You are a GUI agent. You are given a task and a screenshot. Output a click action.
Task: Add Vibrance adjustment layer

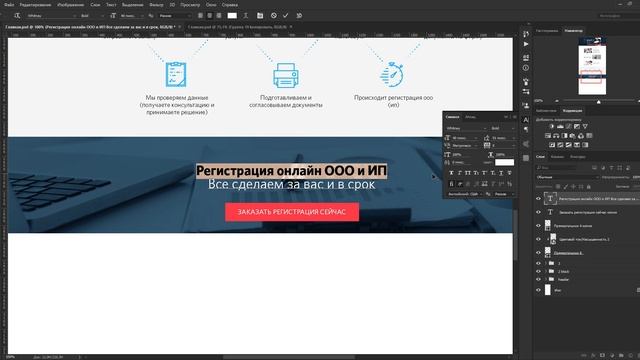click(x=585, y=127)
